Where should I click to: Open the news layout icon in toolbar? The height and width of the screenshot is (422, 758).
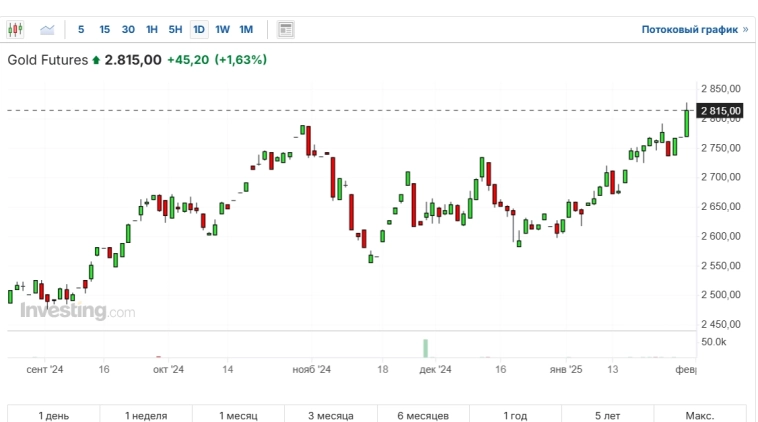click(286, 30)
